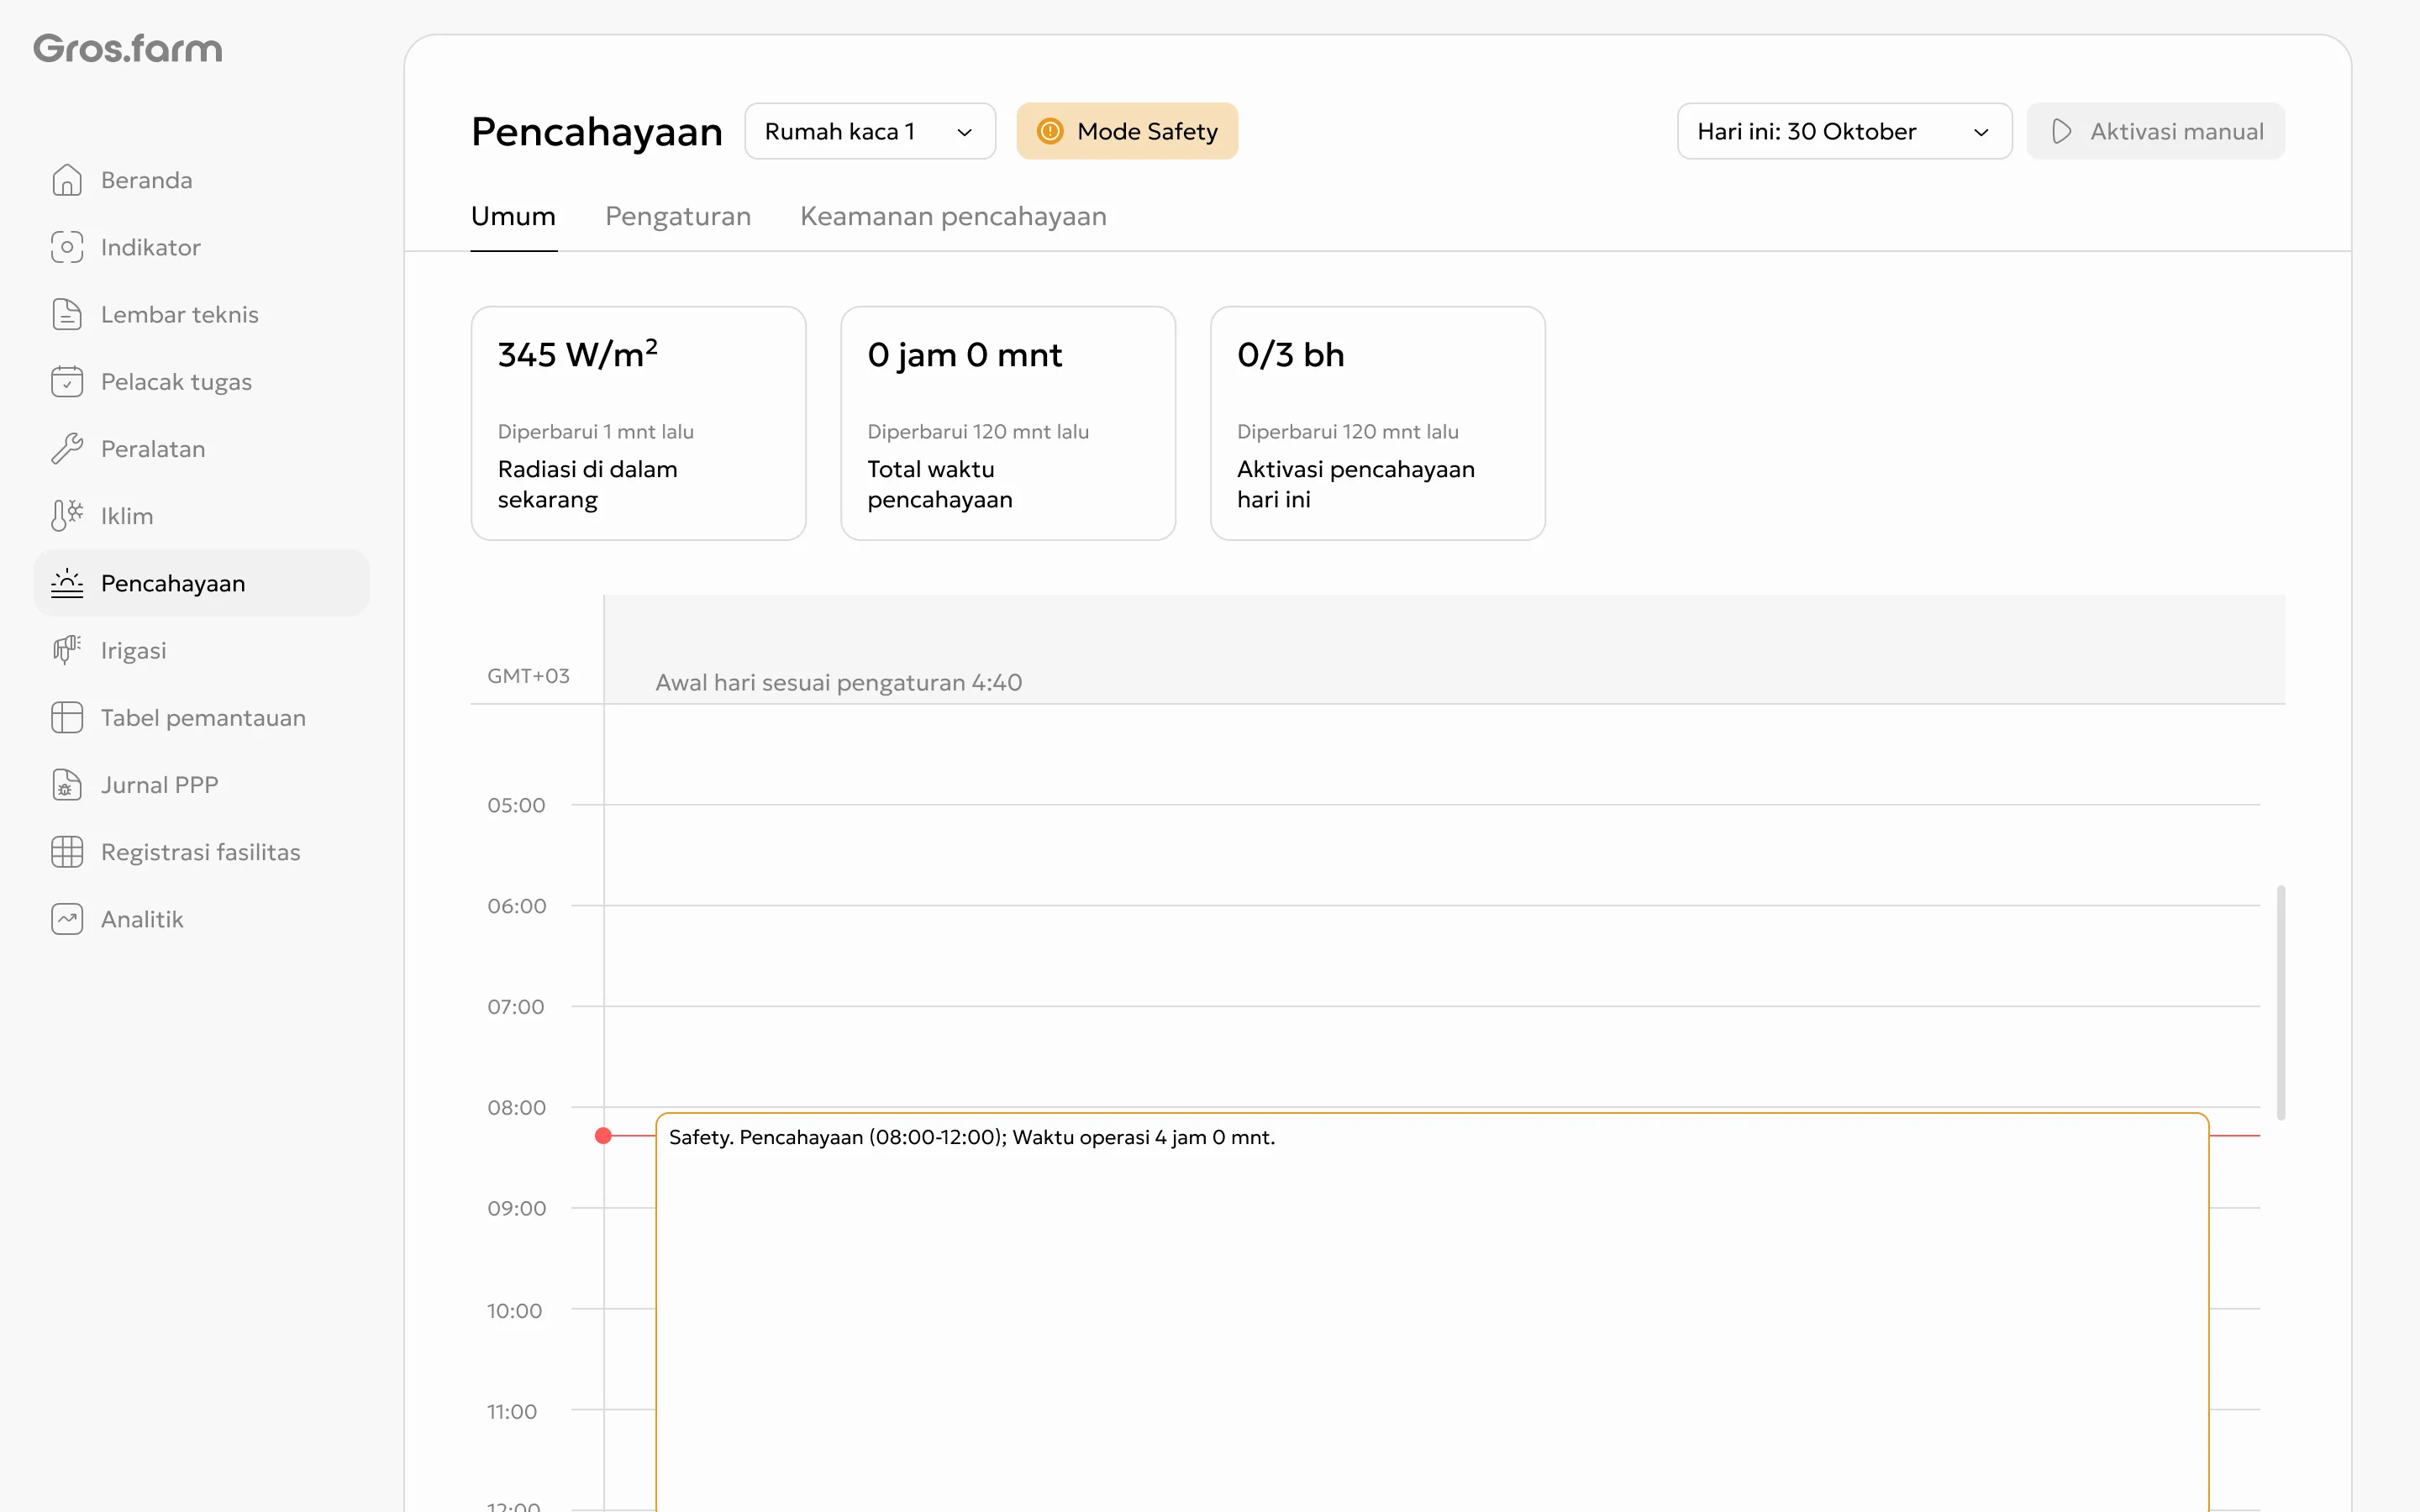
Task: Expand the Hari ini: 30 Oktober date selector
Action: (1844, 131)
